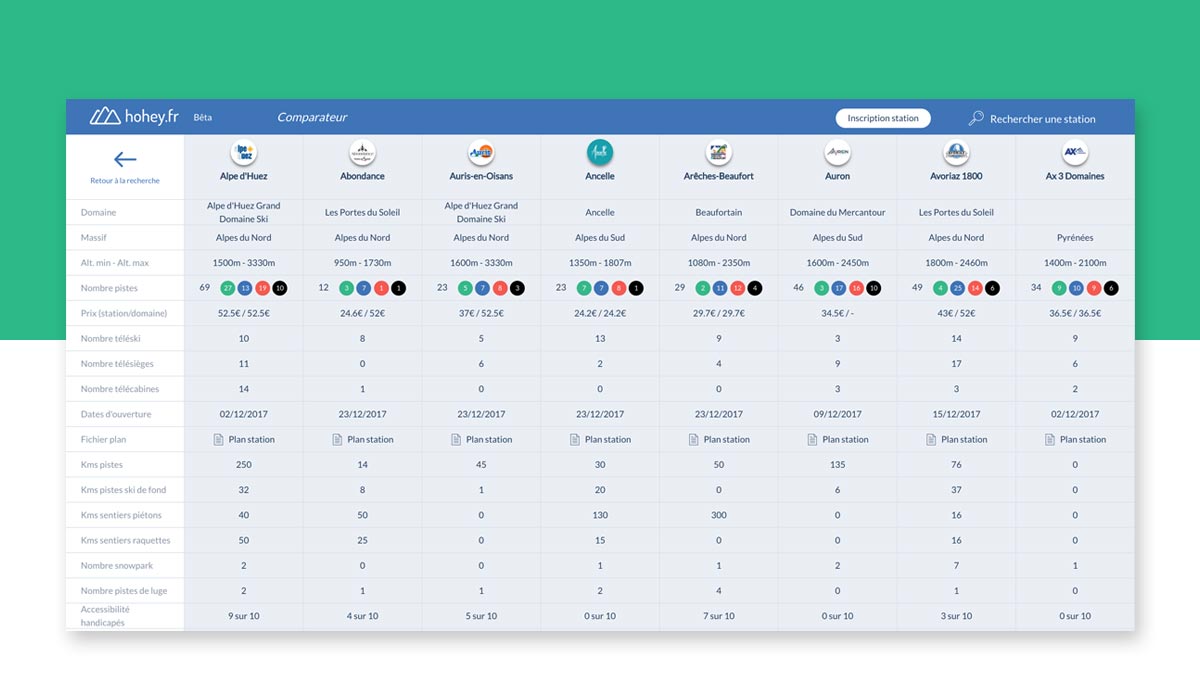This screenshot has width=1200, height=680.
Task: Open the teal Ancelle station logo
Action: pos(600,153)
